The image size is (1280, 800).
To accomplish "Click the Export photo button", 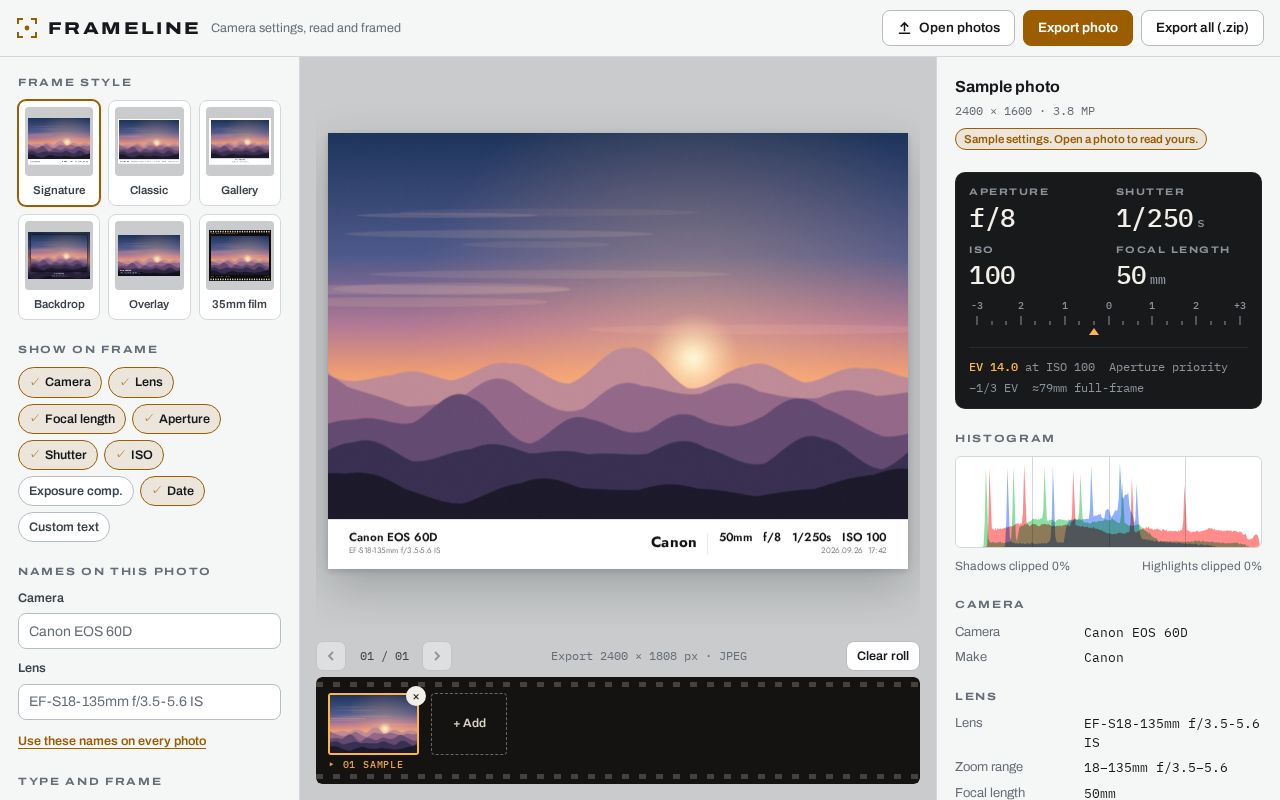I will [1078, 28].
